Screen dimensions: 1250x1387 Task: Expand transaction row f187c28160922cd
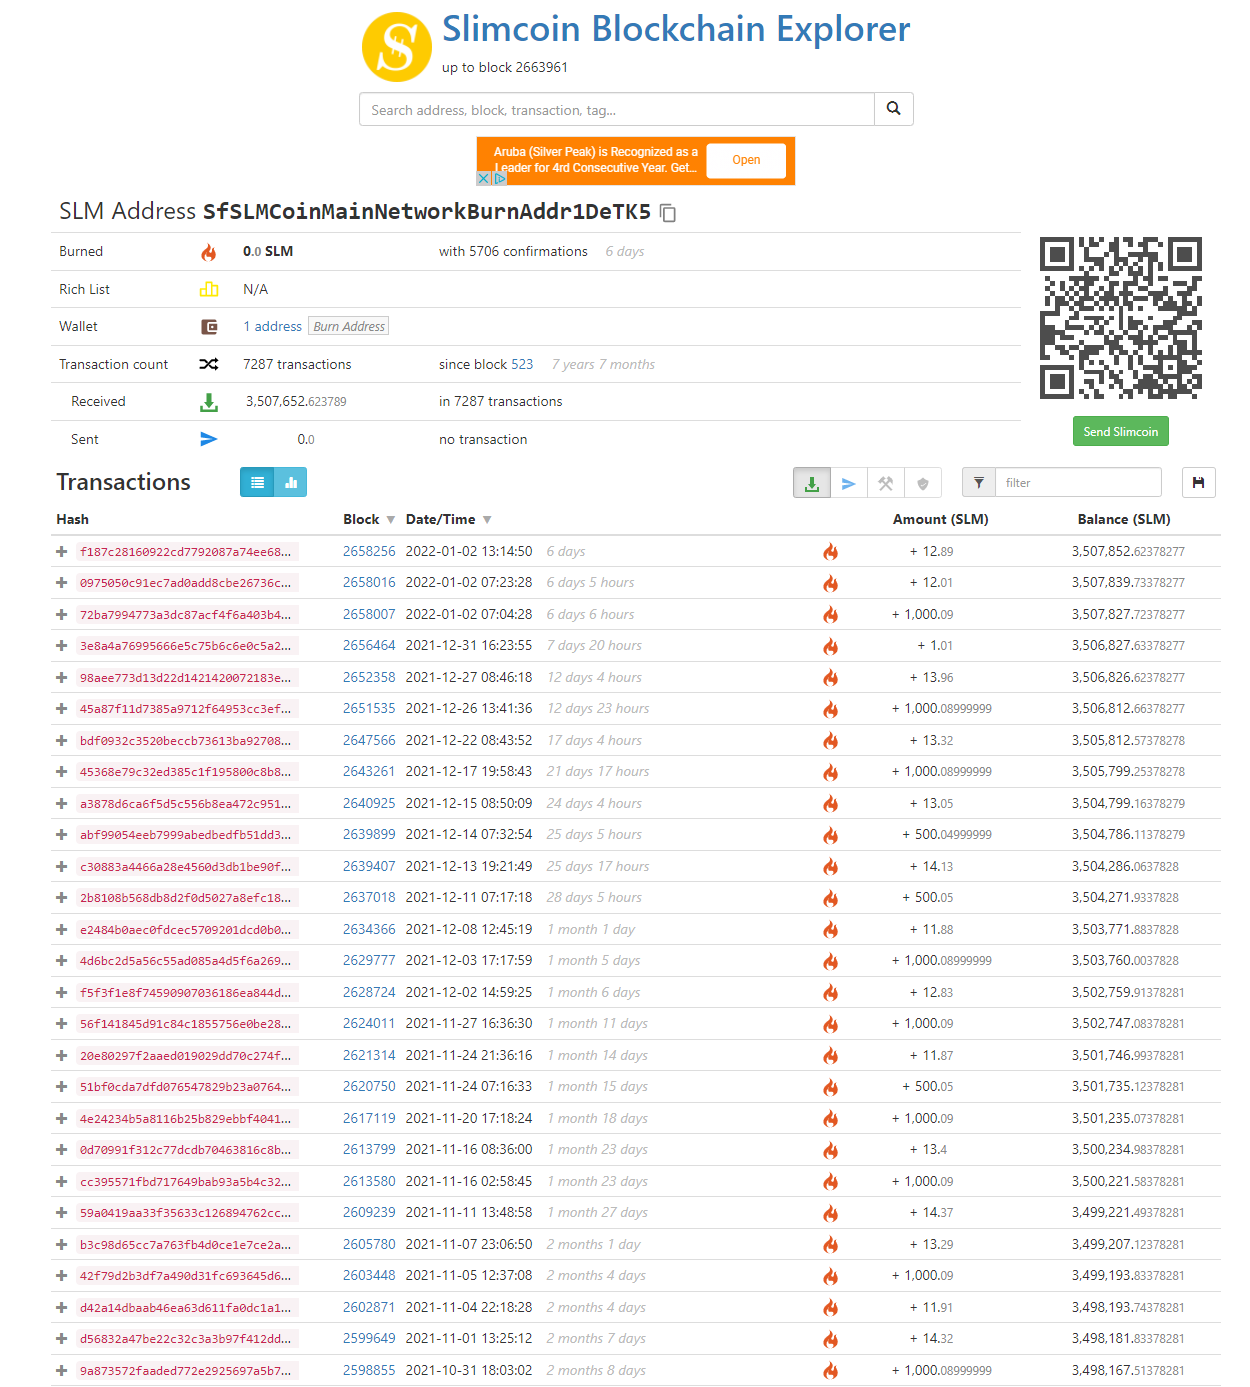[x=62, y=551]
